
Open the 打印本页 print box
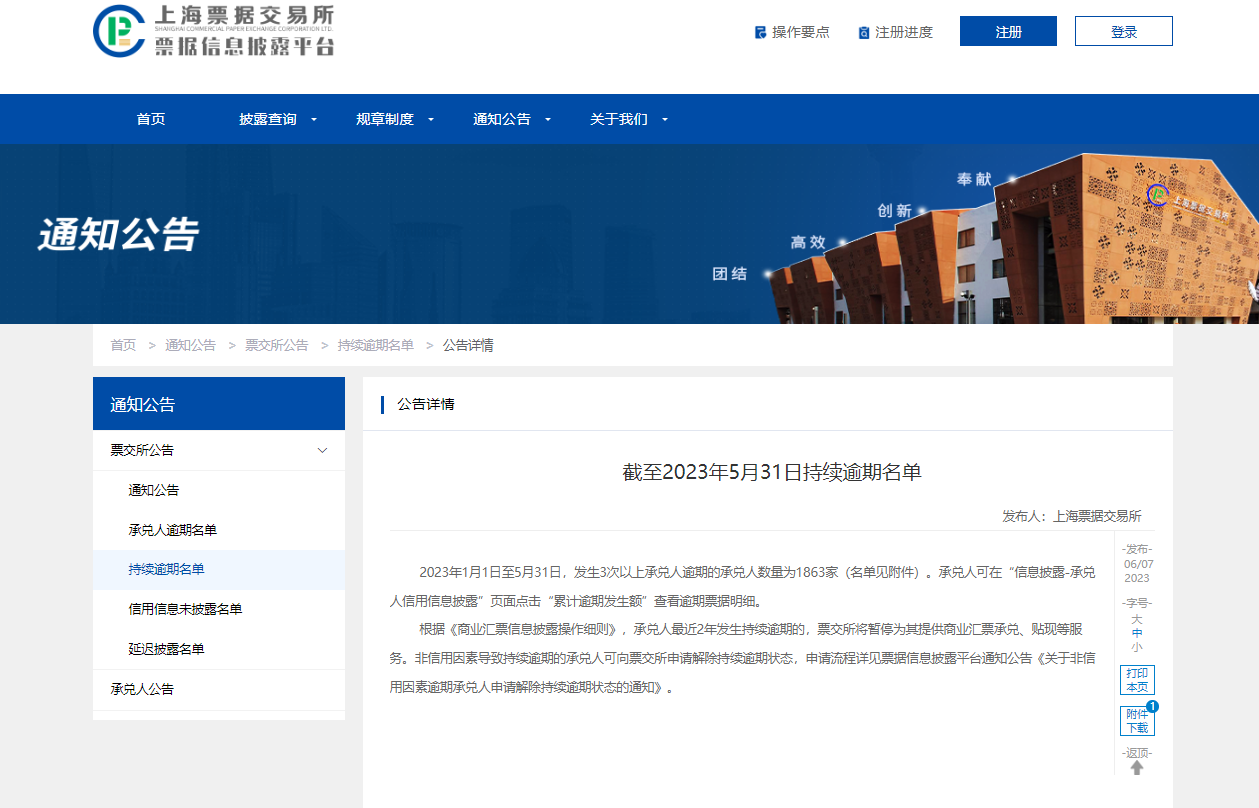(1137, 680)
